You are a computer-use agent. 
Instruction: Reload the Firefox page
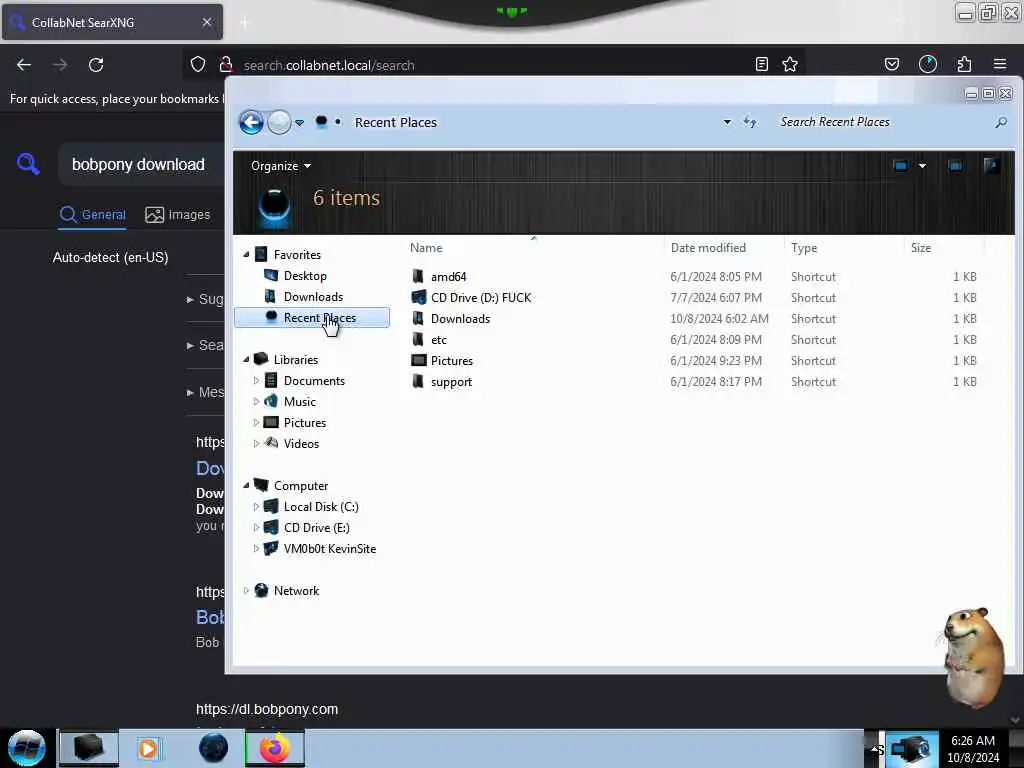96,65
